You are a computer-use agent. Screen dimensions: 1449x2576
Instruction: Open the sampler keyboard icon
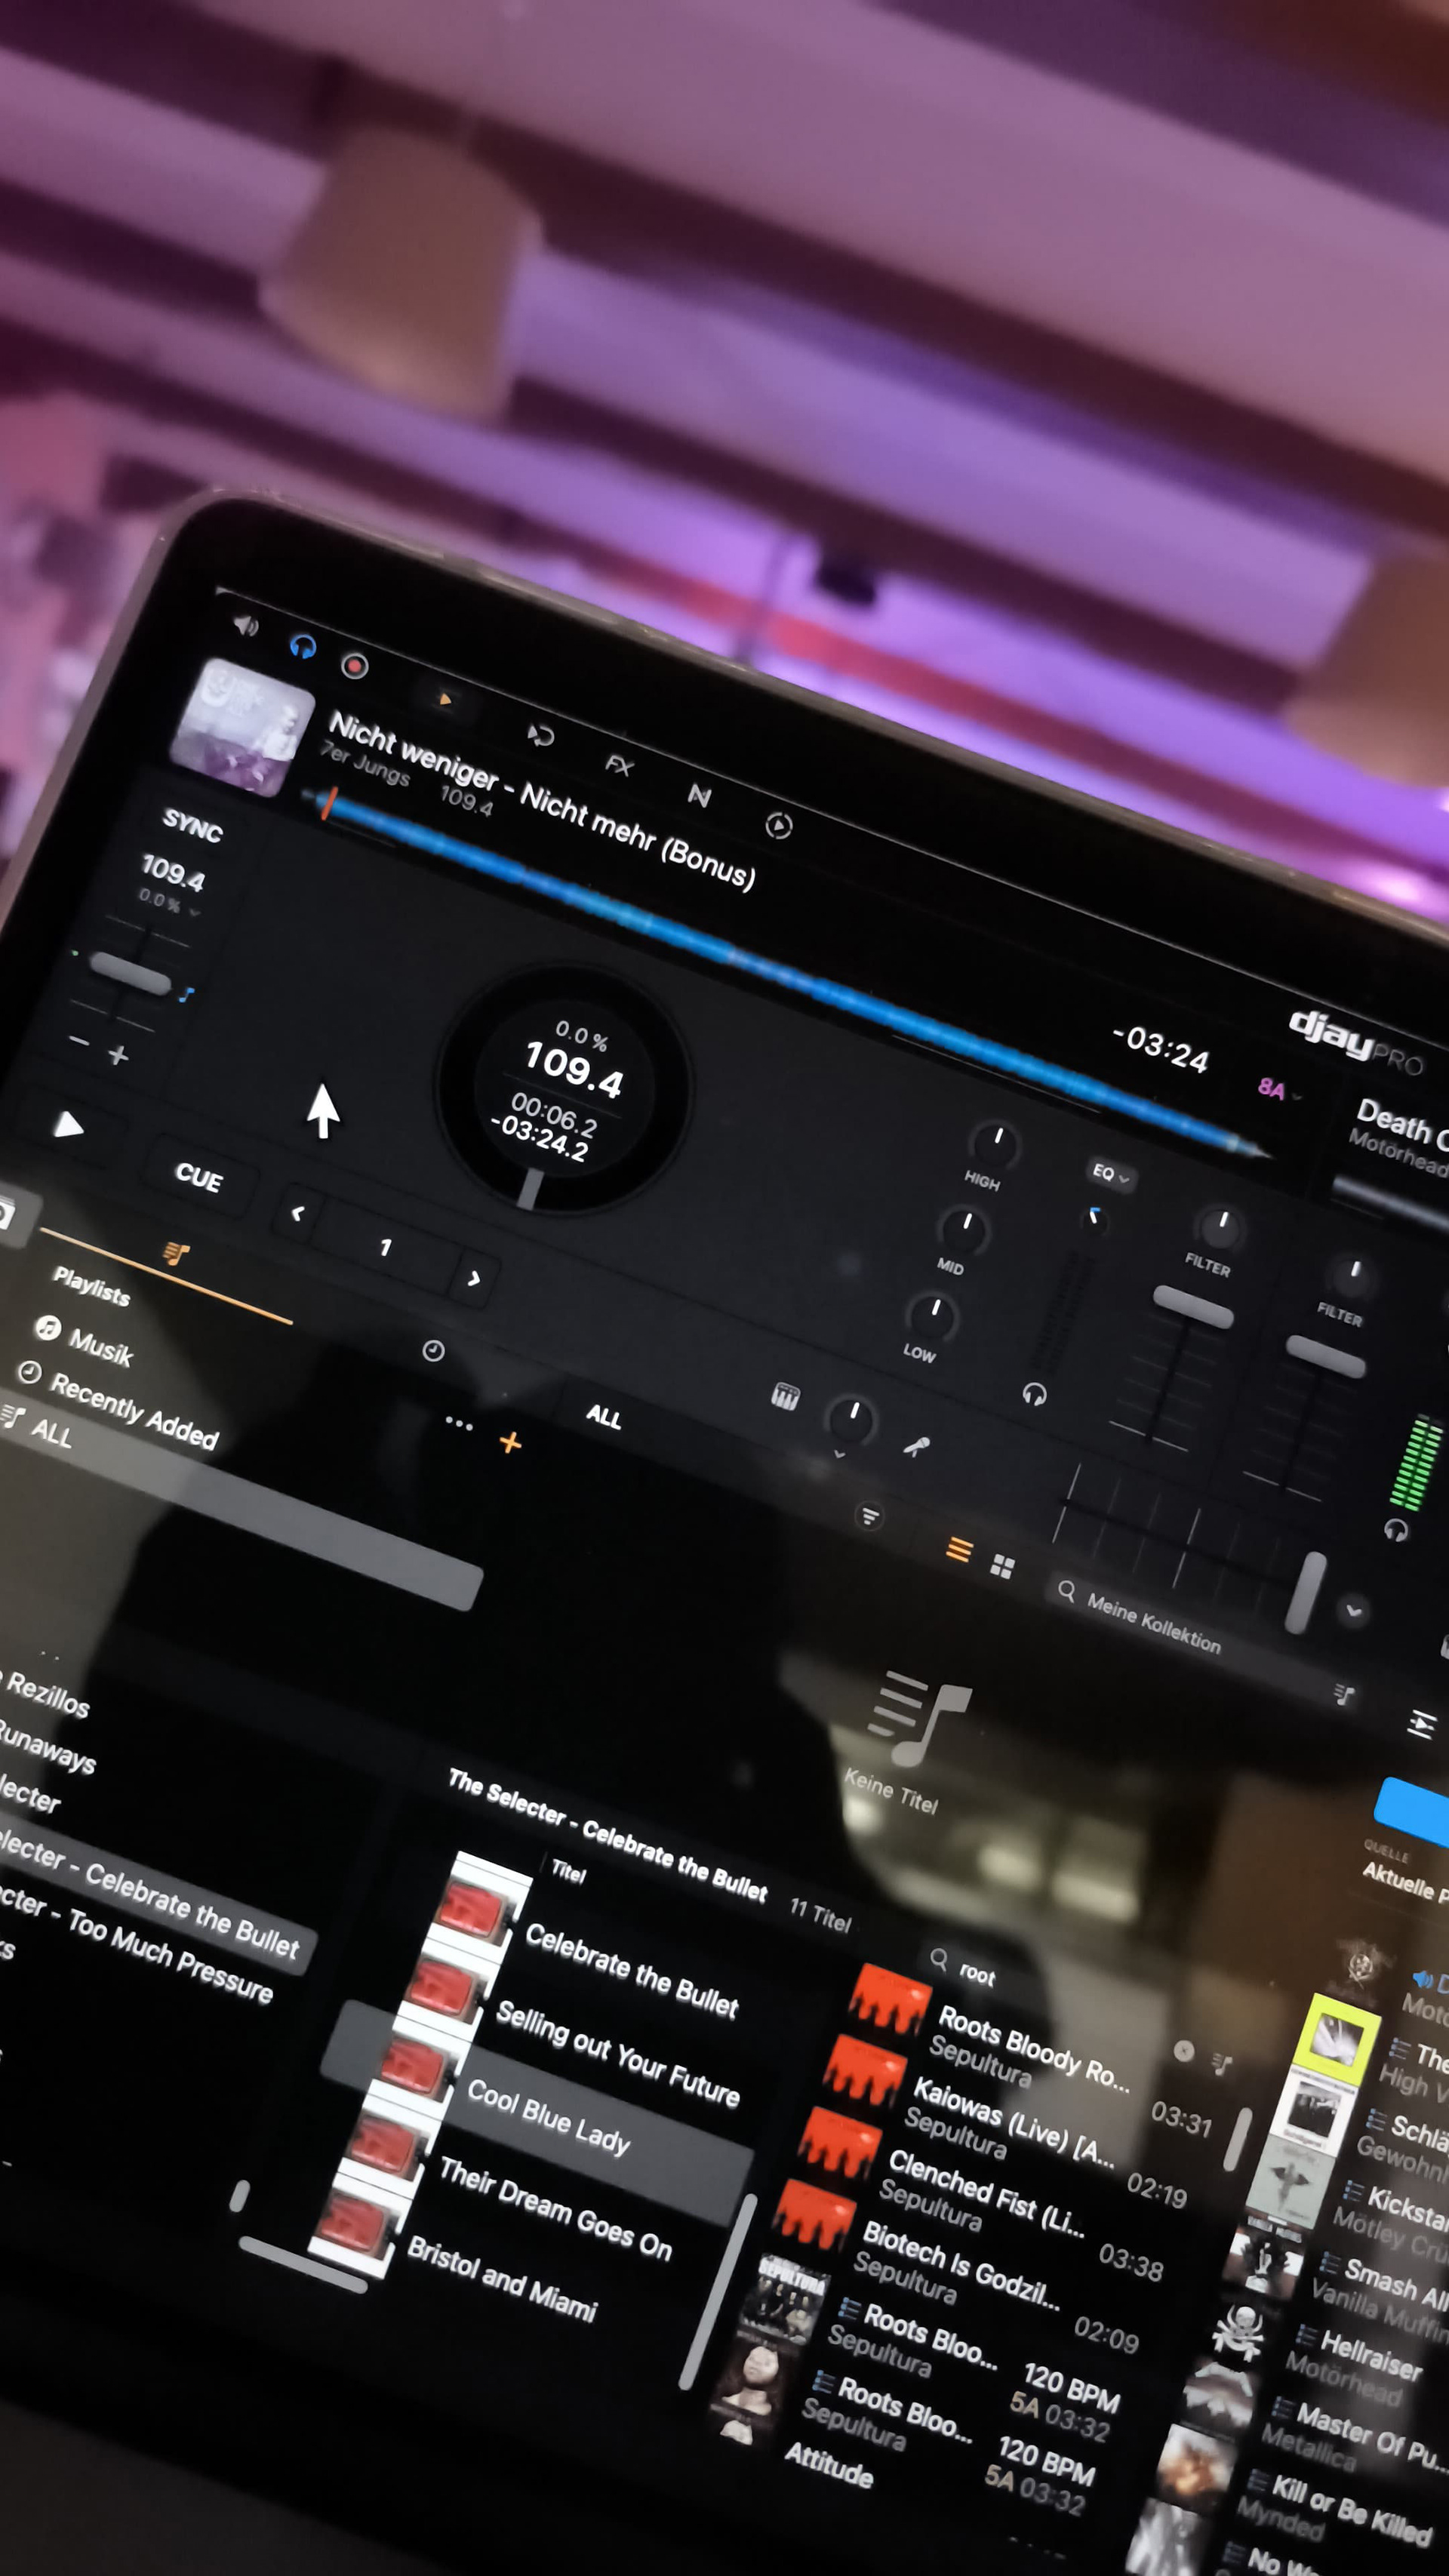(785, 1396)
